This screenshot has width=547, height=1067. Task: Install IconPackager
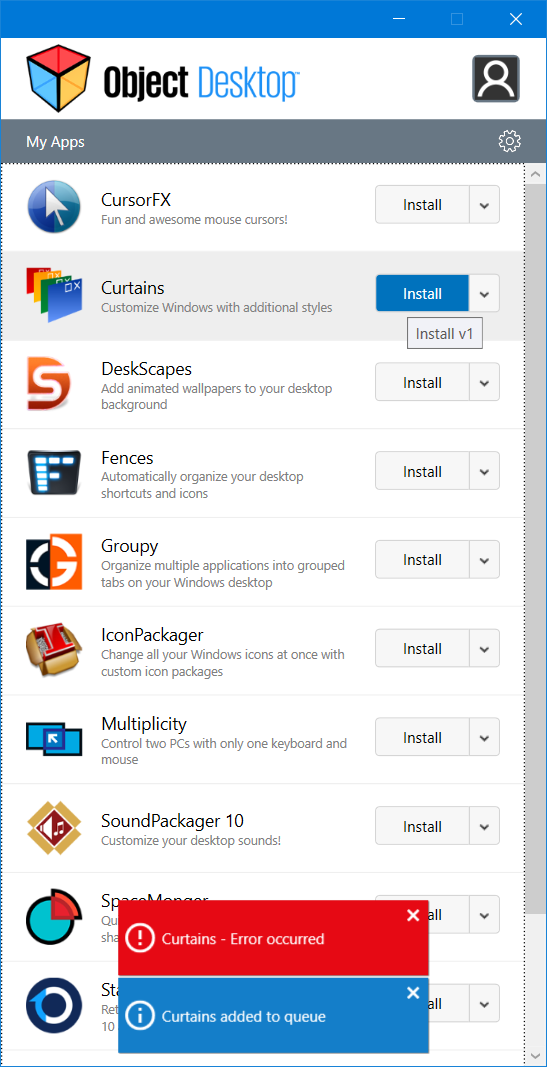pyautogui.click(x=422, y=649)
